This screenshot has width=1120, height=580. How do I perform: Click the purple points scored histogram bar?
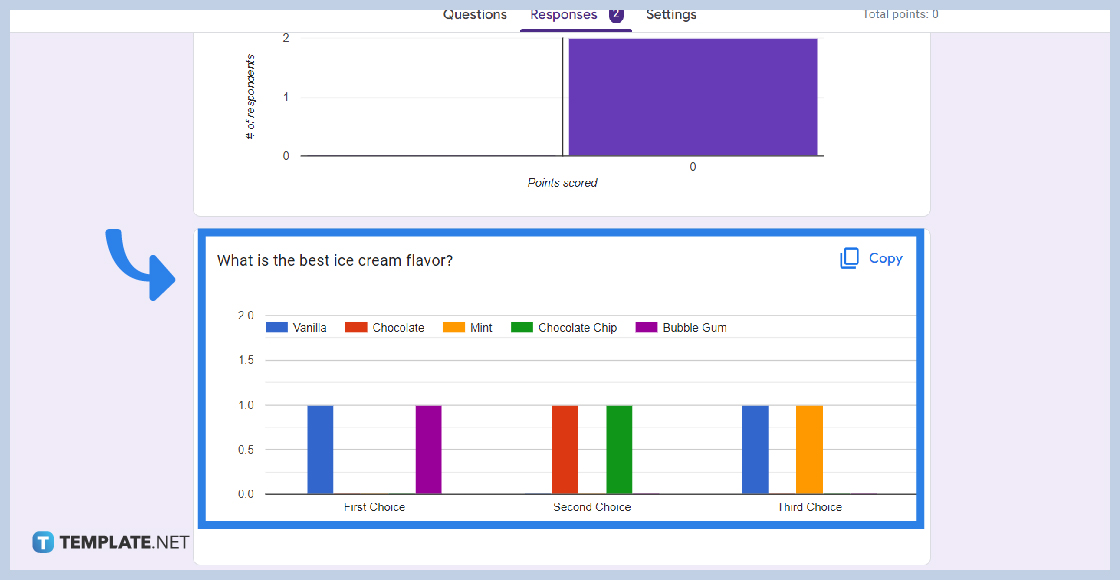[x=693, y=97]
